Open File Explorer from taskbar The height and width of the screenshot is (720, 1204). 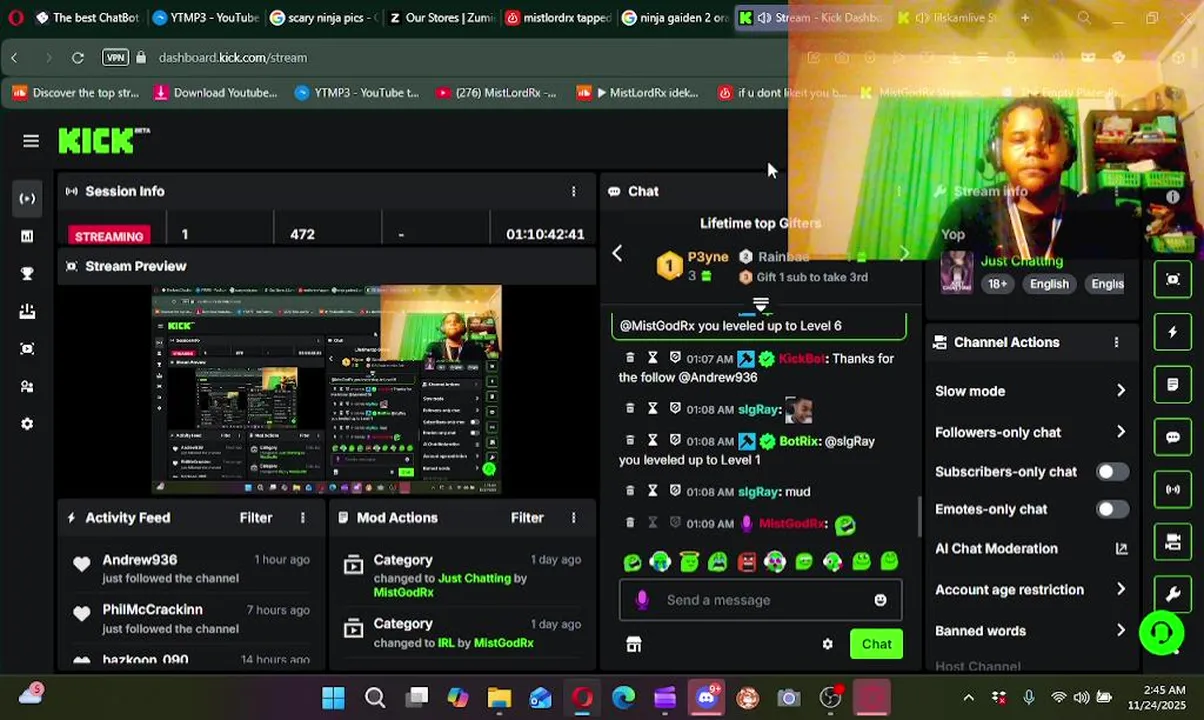click(499, 698)
